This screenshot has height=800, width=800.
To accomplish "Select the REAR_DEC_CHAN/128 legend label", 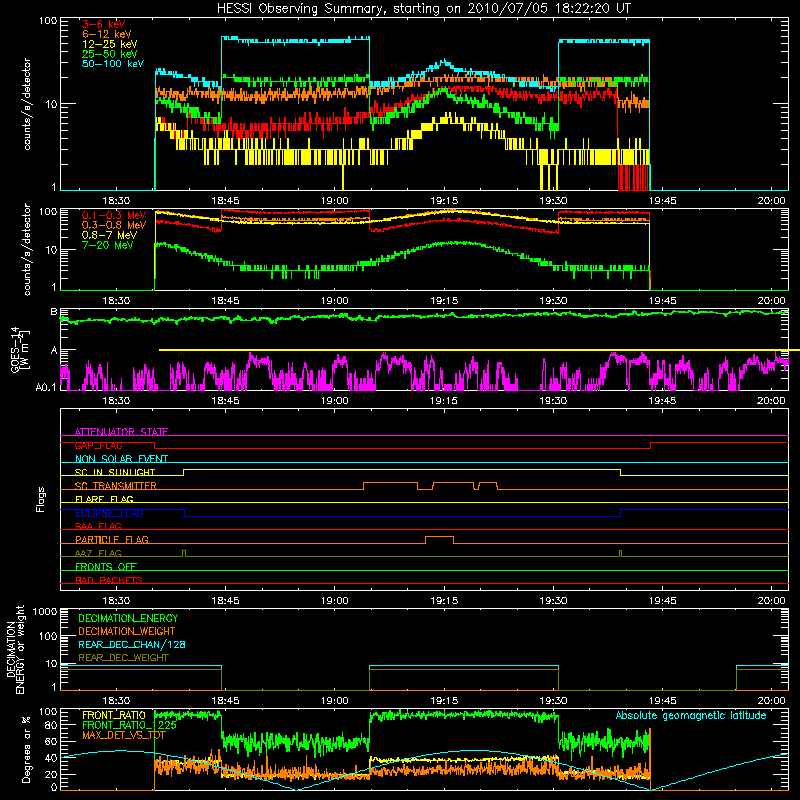I will click(x=132, y=644).
